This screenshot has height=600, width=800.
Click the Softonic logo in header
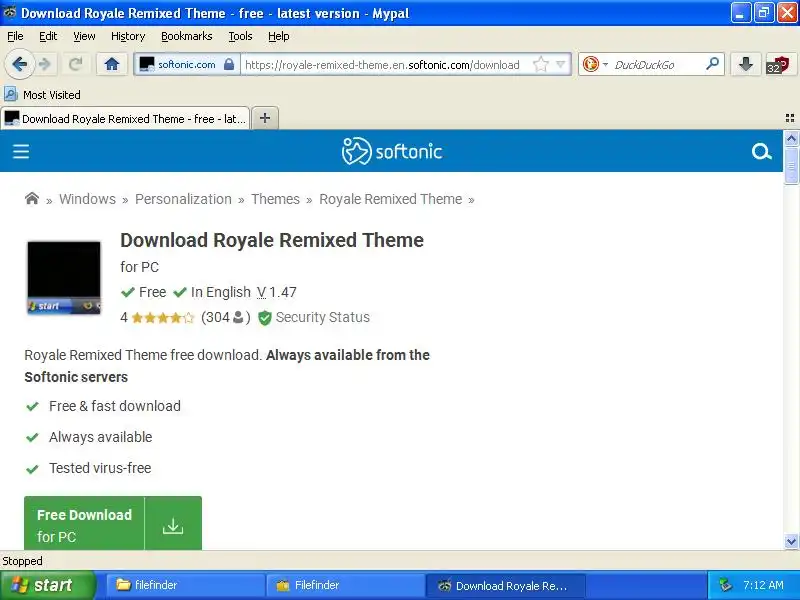(x=392, y=151)
